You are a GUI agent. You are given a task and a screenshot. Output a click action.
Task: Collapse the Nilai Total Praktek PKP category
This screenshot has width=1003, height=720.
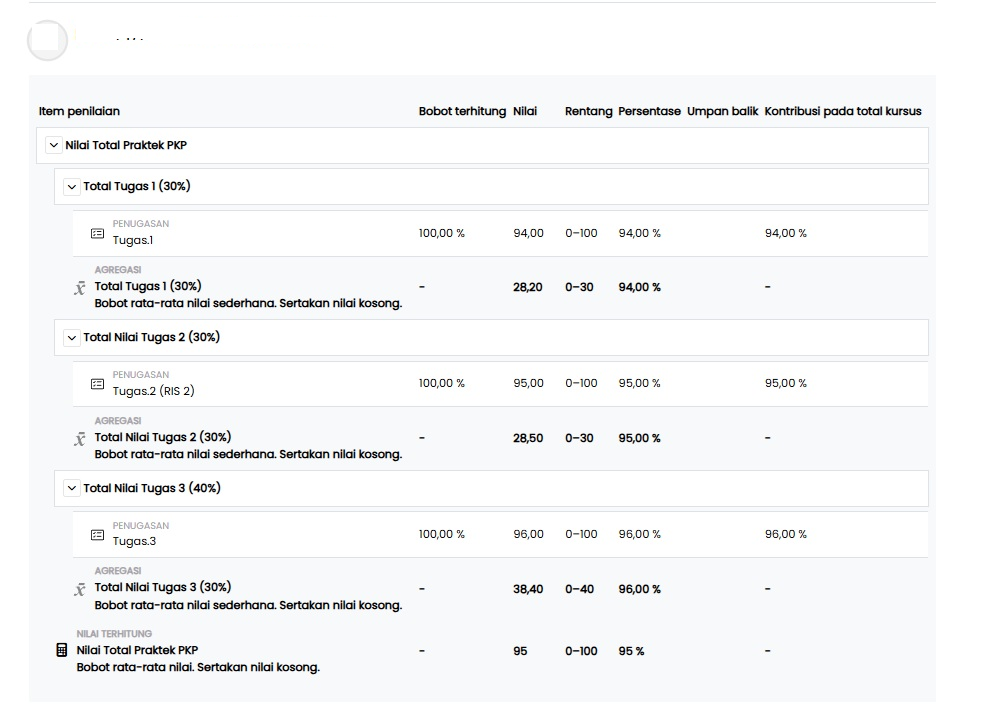pos(54,146)
